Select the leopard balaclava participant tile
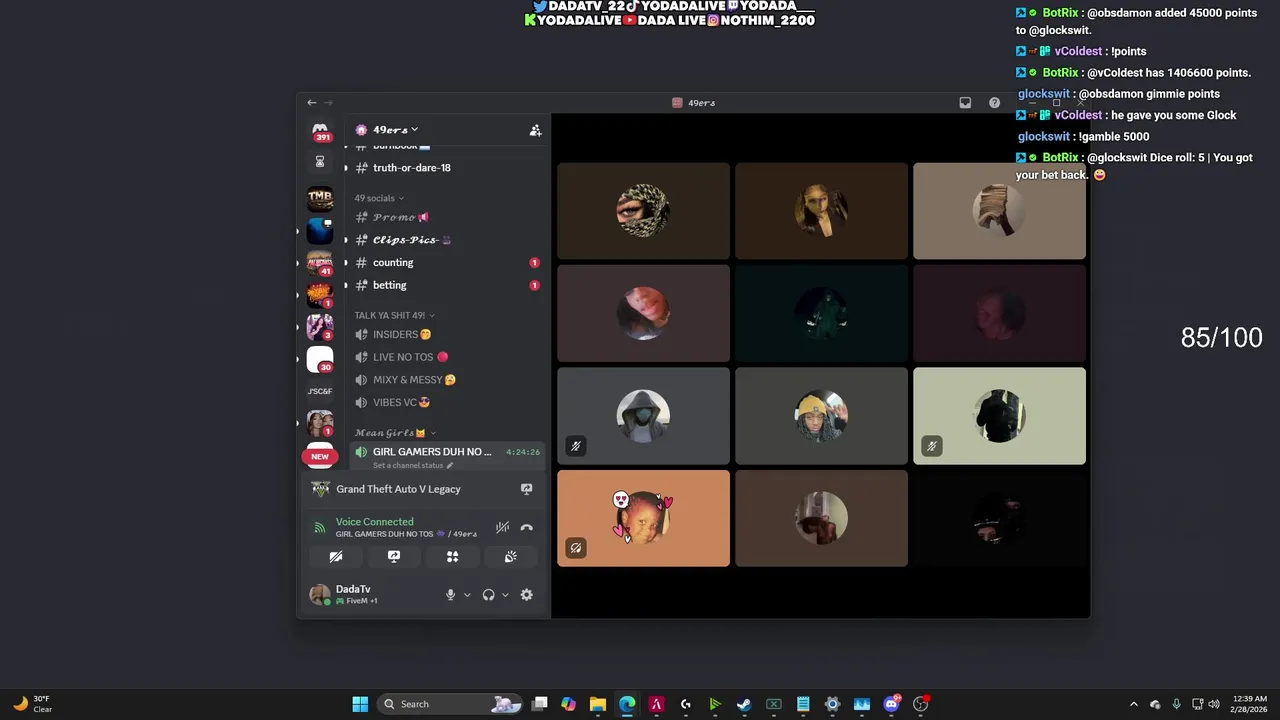The width and height of the screenshot is (1280, 720). [643, 211]
